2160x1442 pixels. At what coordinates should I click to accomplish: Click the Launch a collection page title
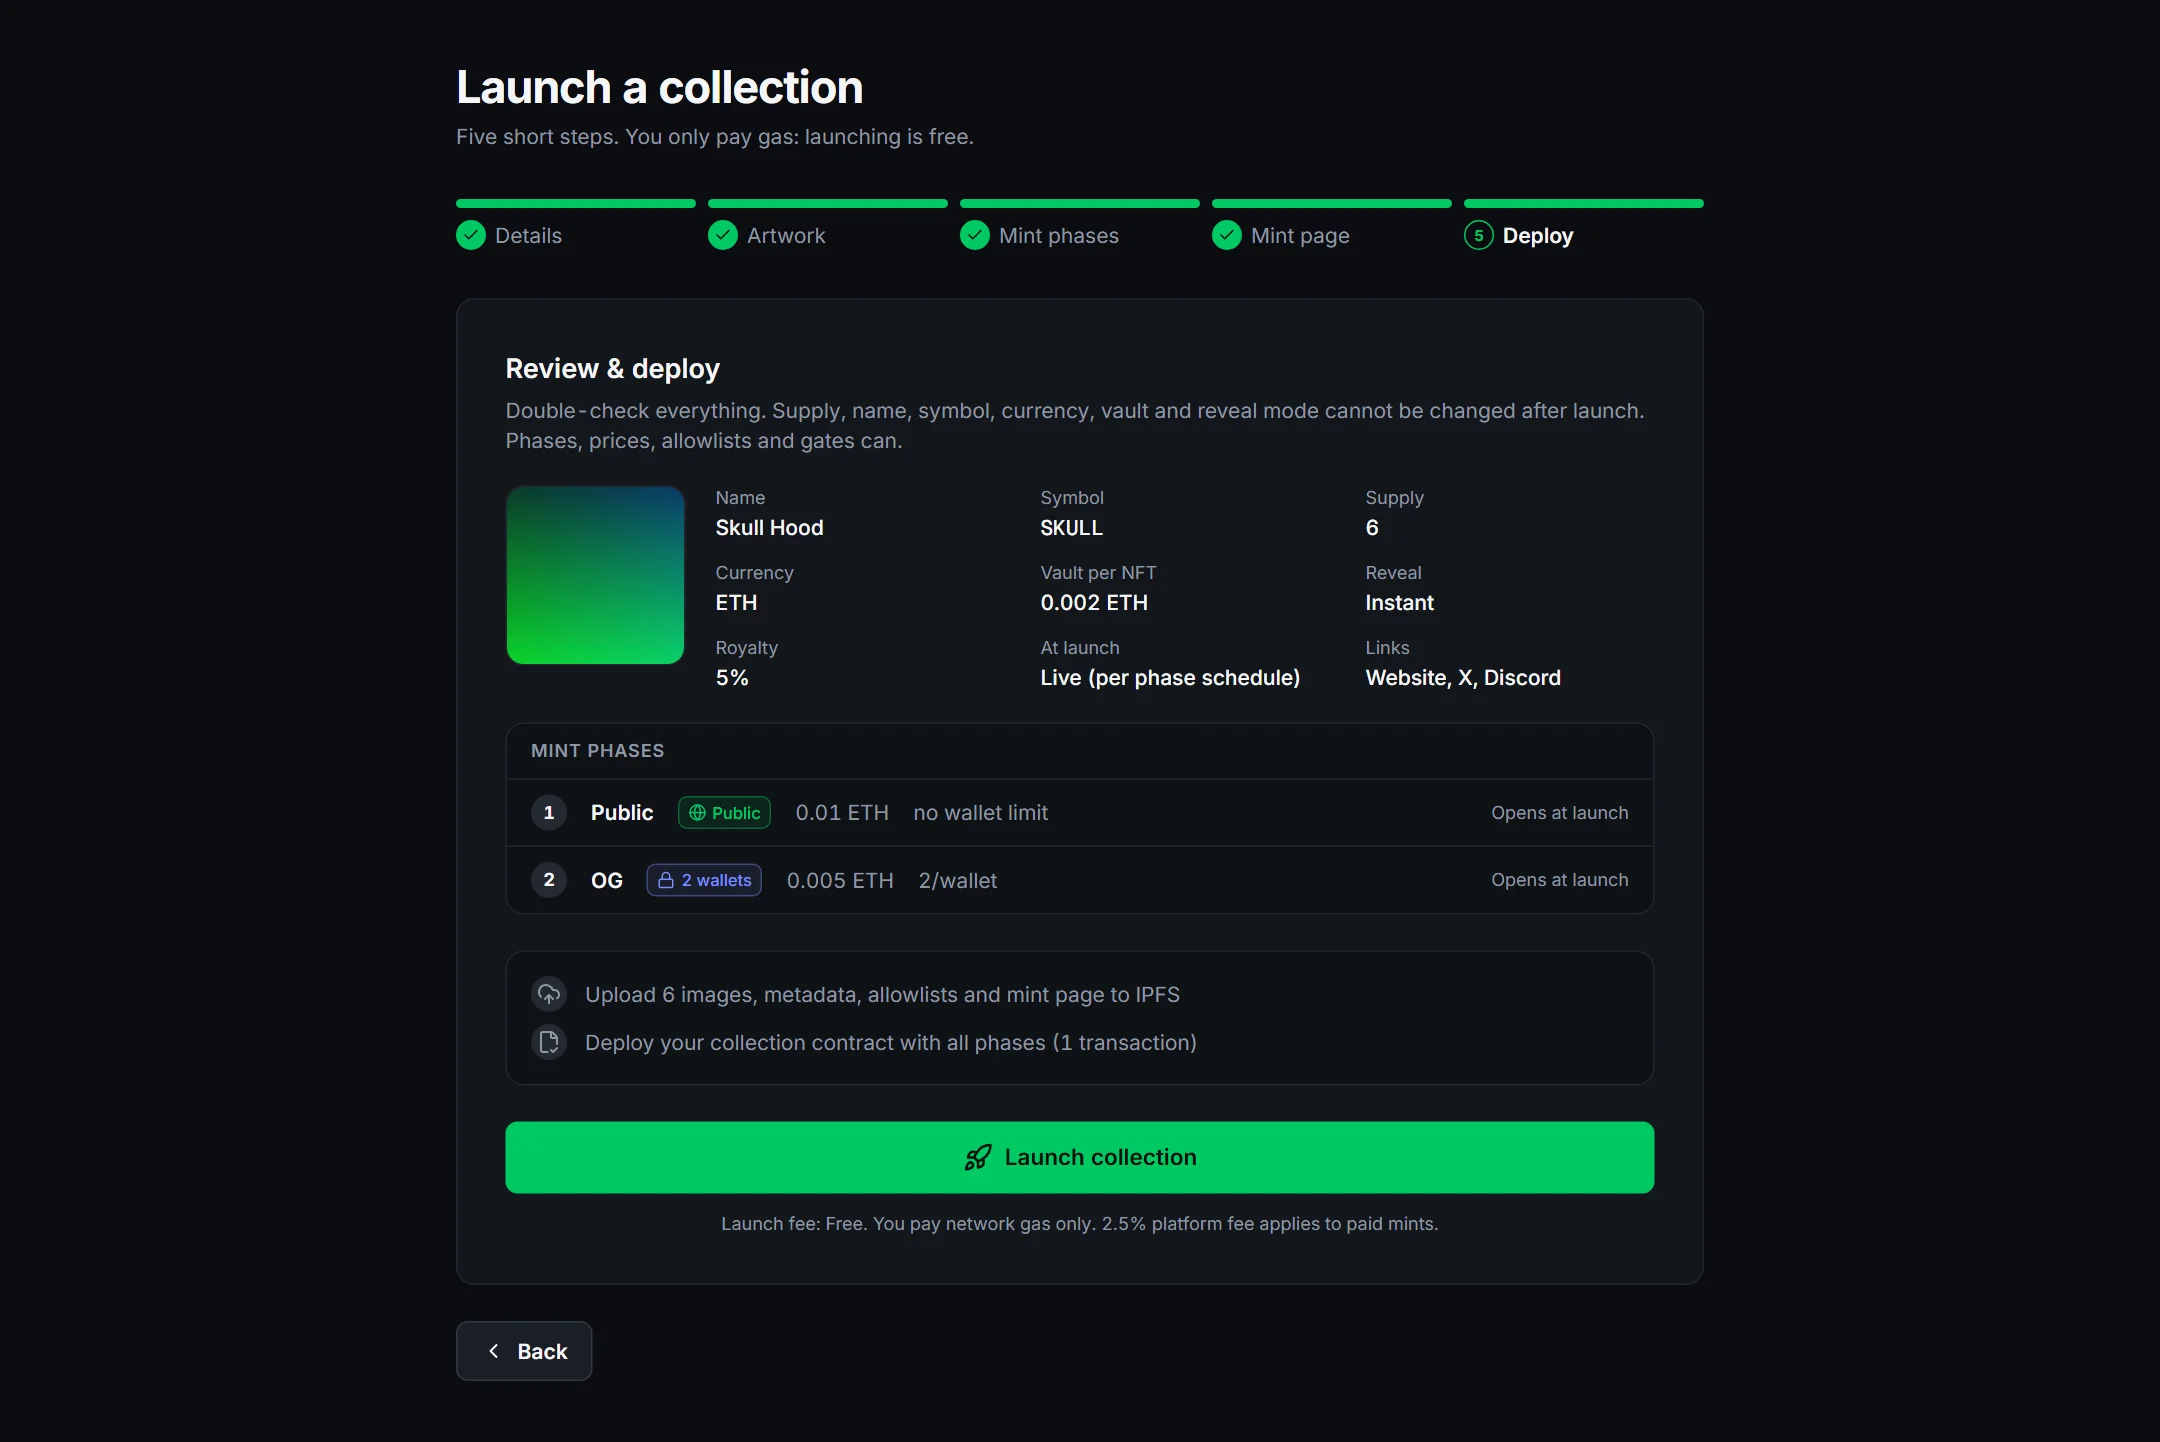[x=660, y=87]
